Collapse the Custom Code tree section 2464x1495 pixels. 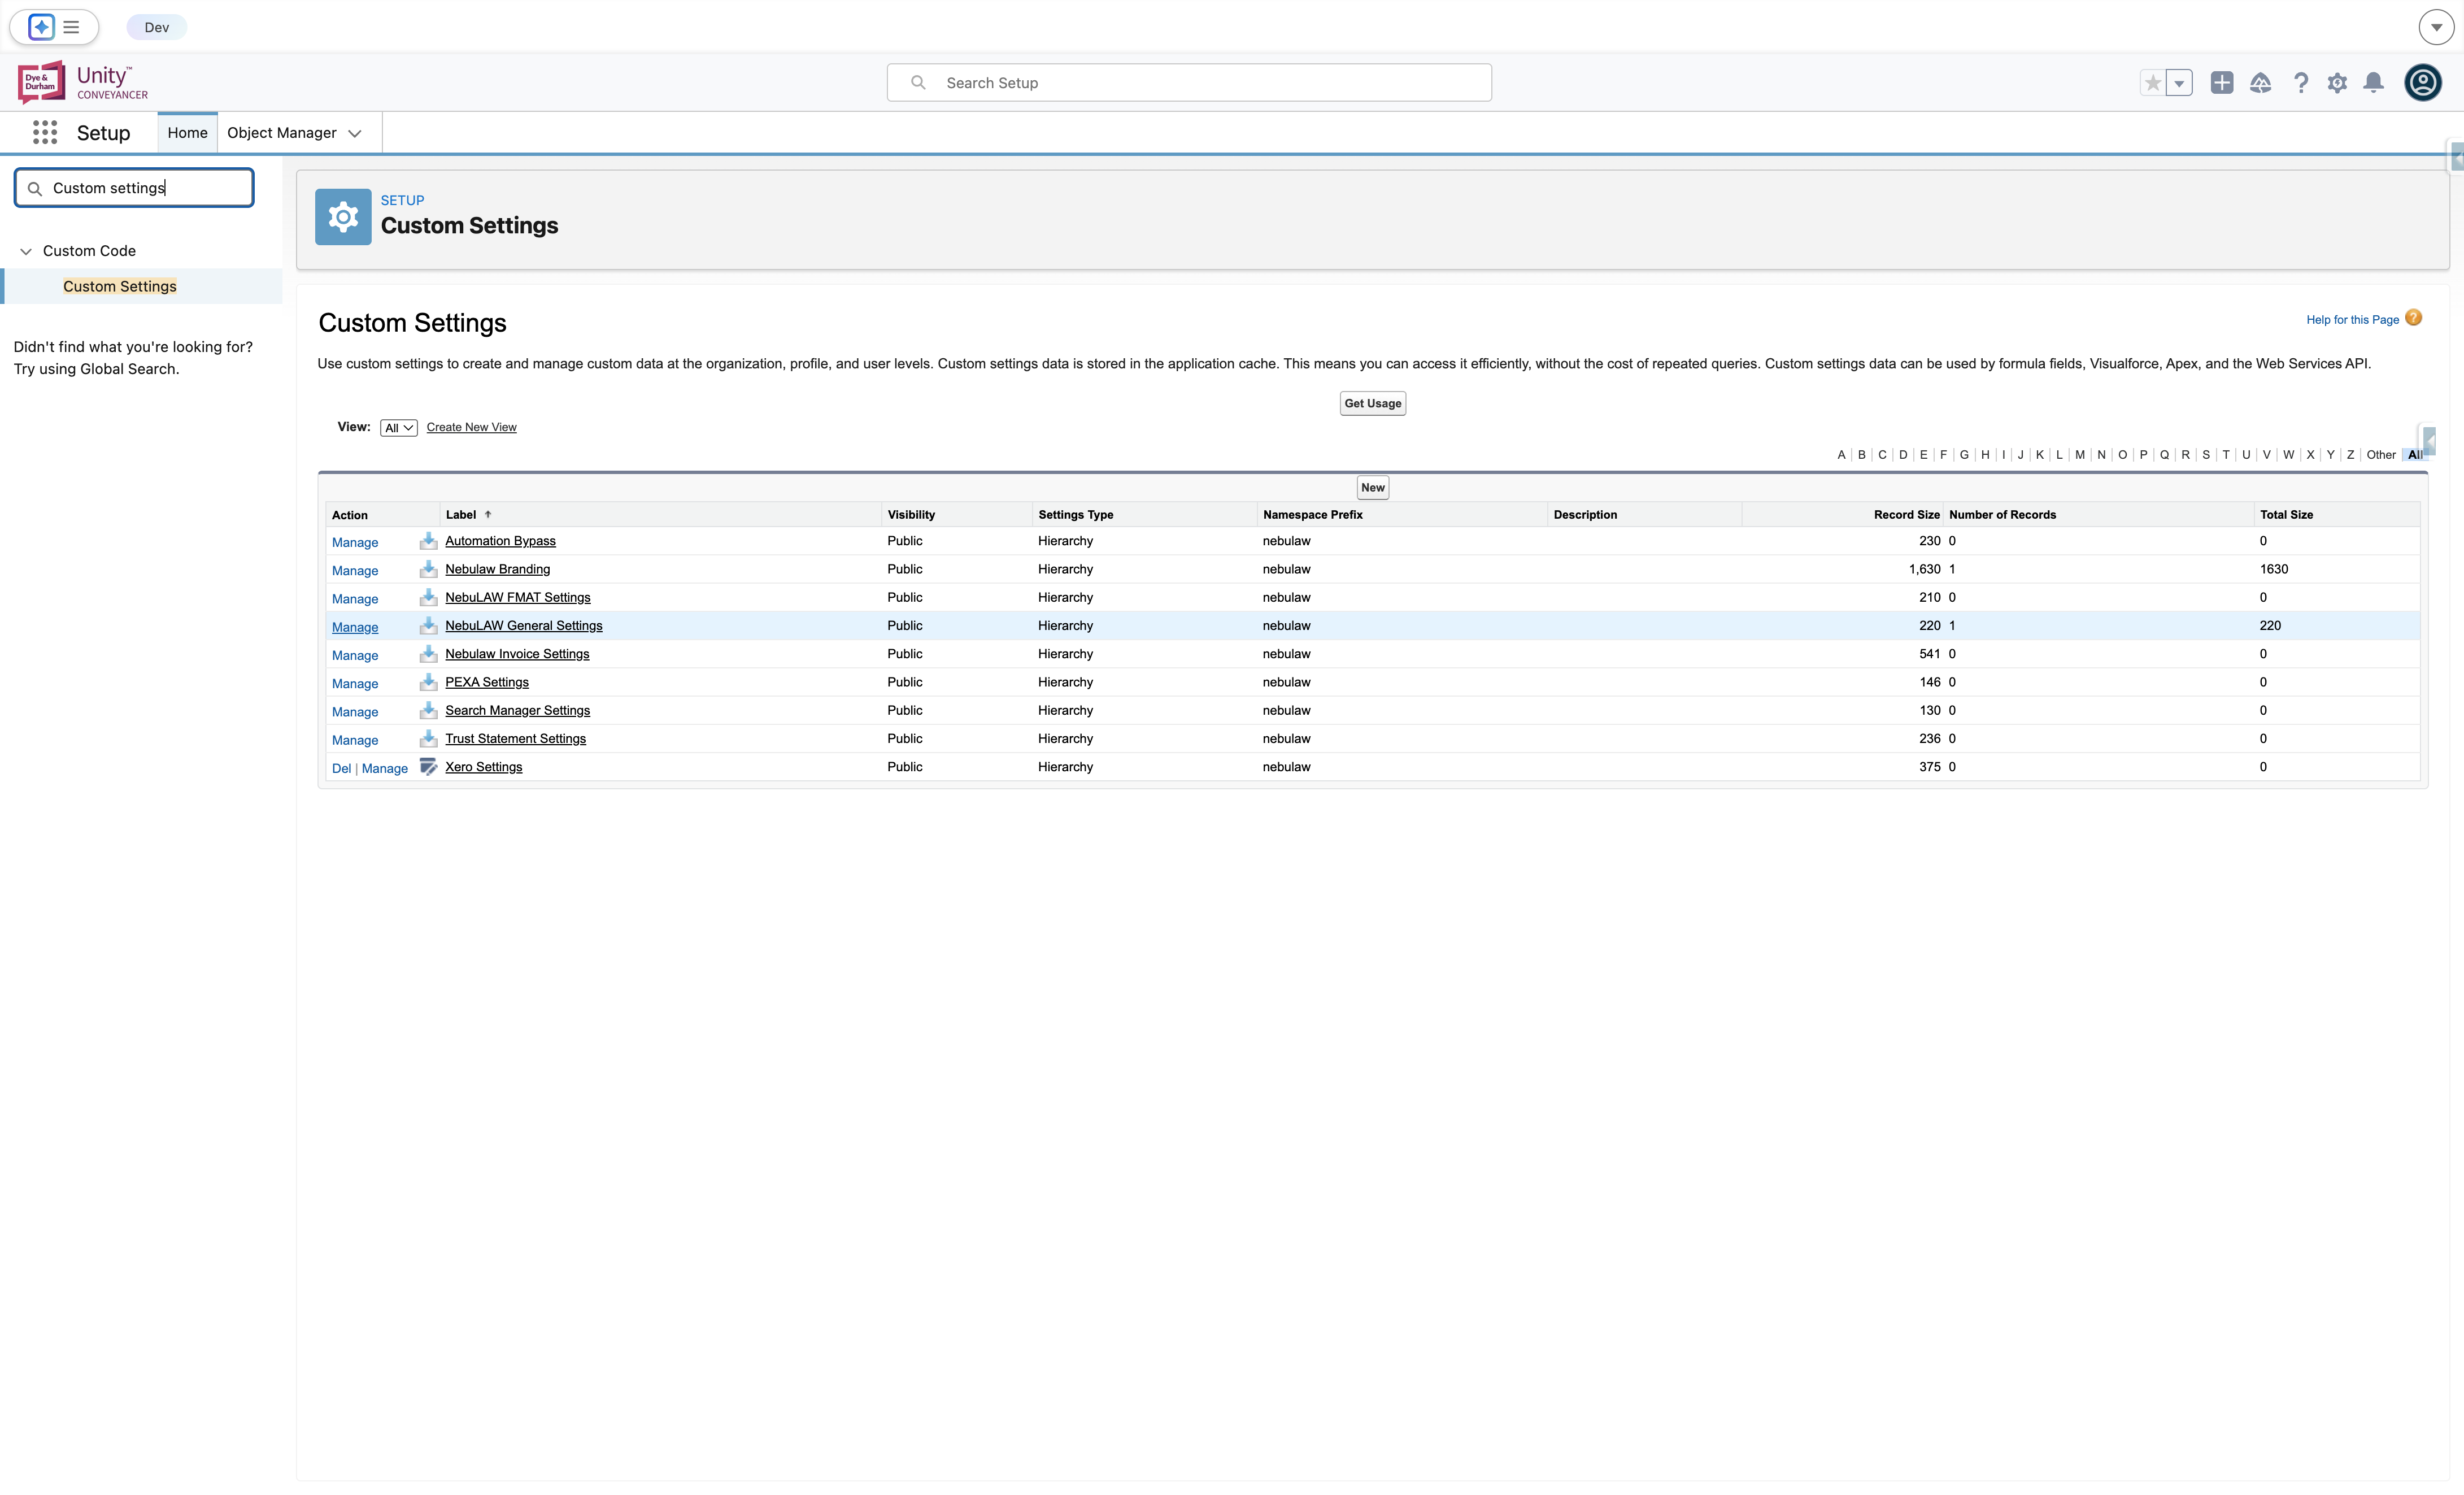[26, 251]
